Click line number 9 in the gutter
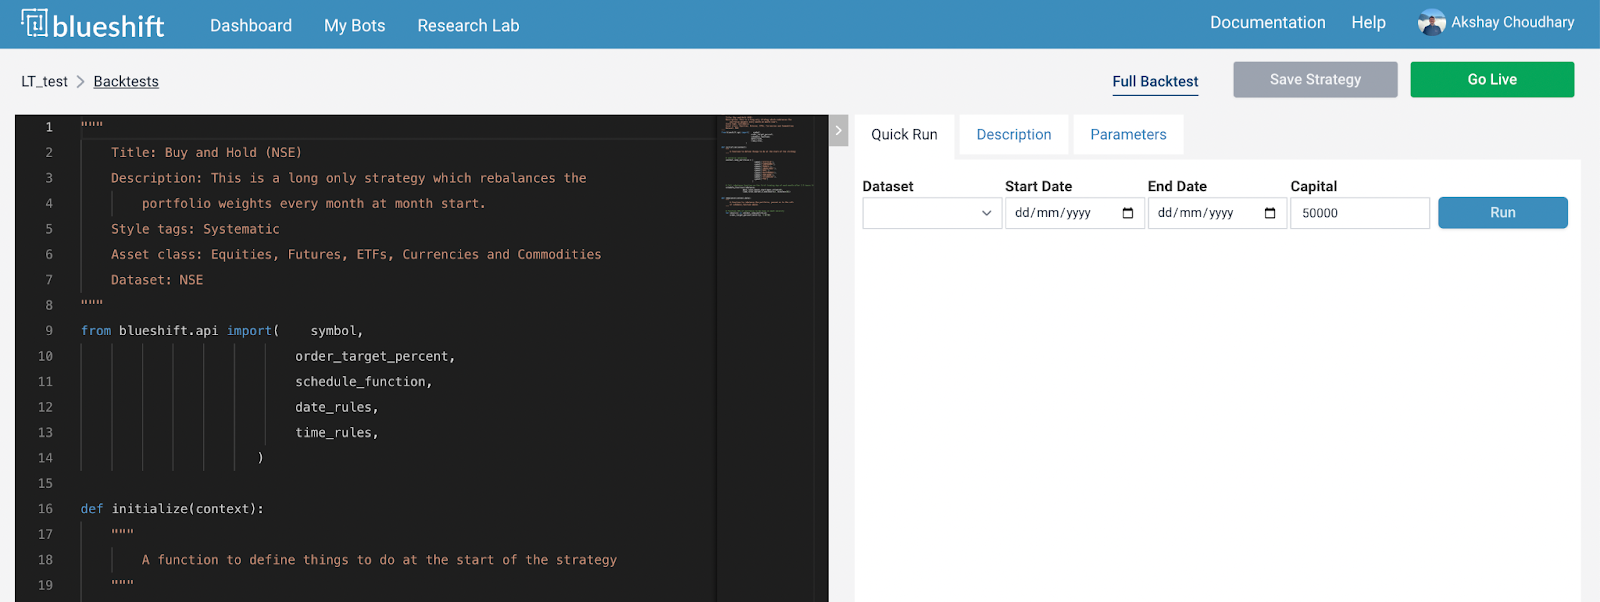Image resolution: width=1600 pixels, height=602 pixels. point(49,331)
